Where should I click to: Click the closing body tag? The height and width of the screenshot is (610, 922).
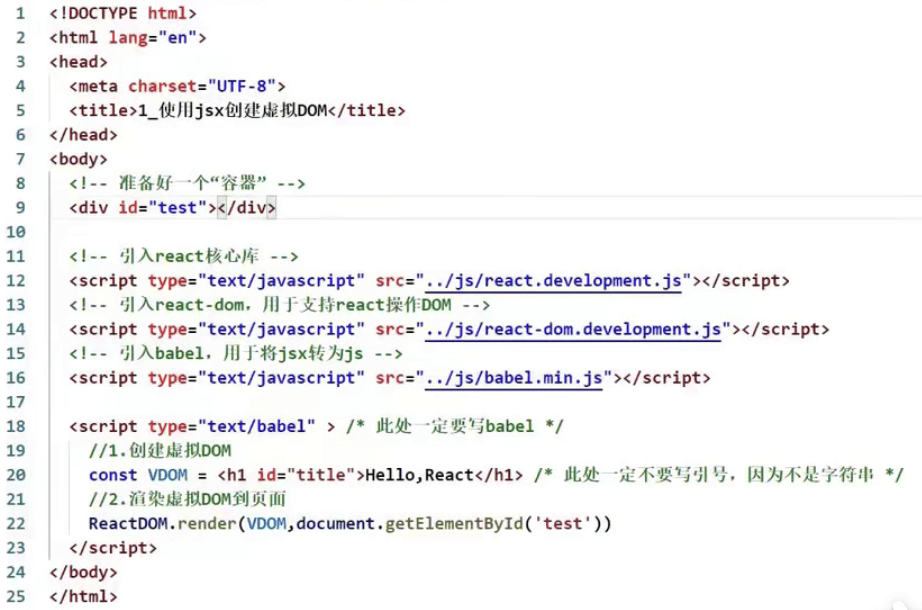click(x=83, y=572)
